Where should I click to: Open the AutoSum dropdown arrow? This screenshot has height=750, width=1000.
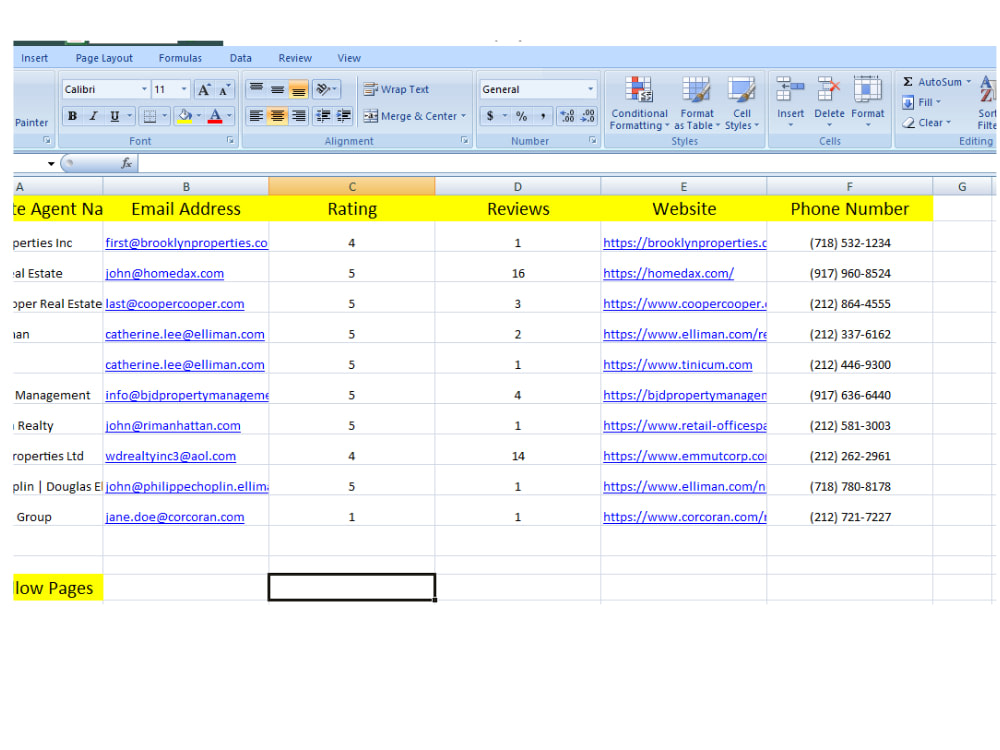(969, 82)
